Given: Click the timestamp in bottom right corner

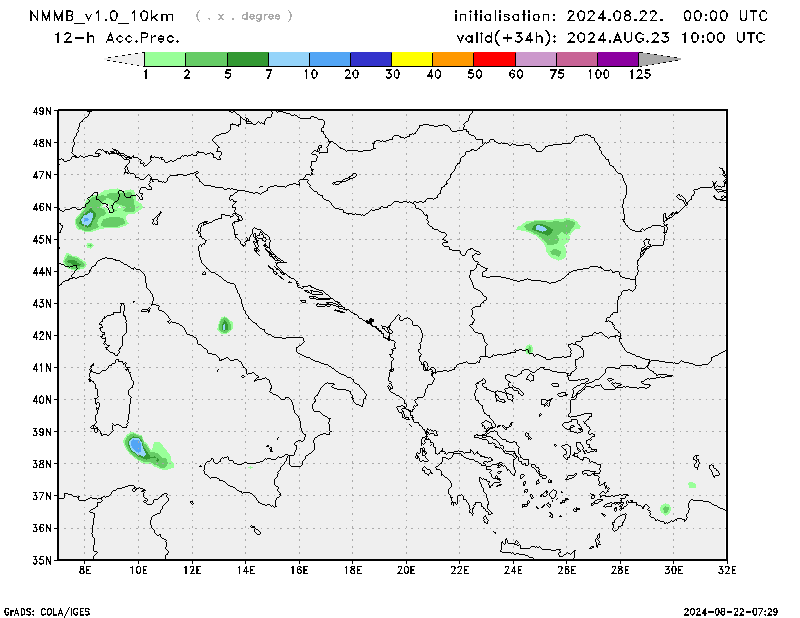Looking at the screenshot, I should tap(737, 610).
